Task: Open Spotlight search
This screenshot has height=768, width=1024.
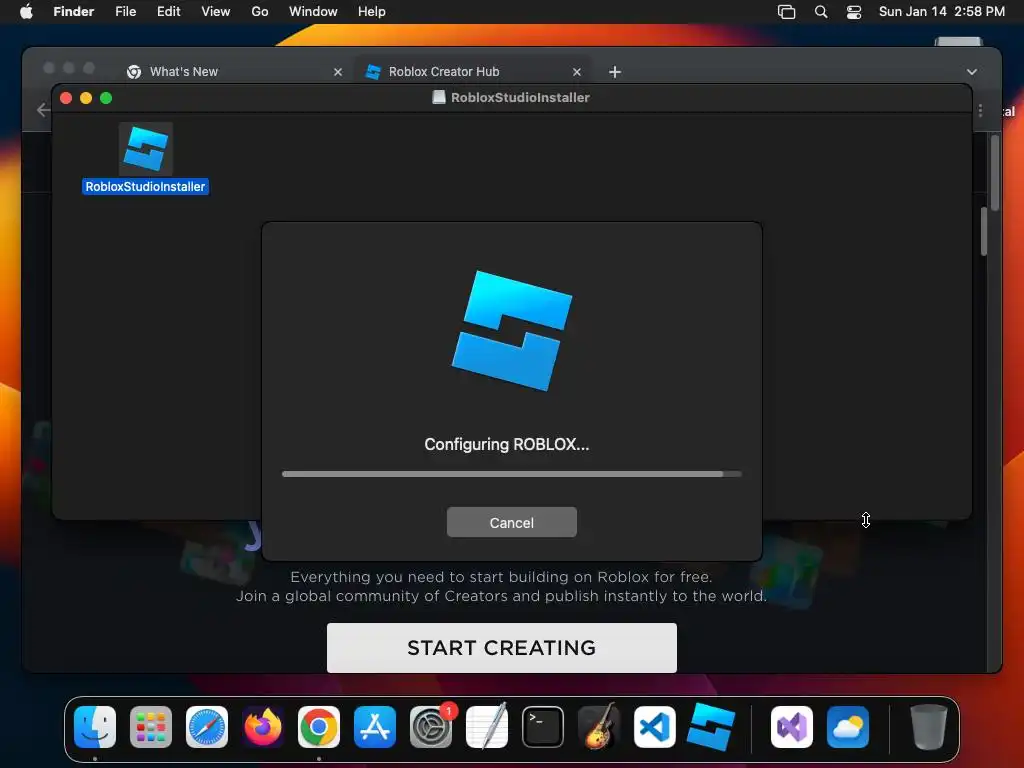Action: 821,12
